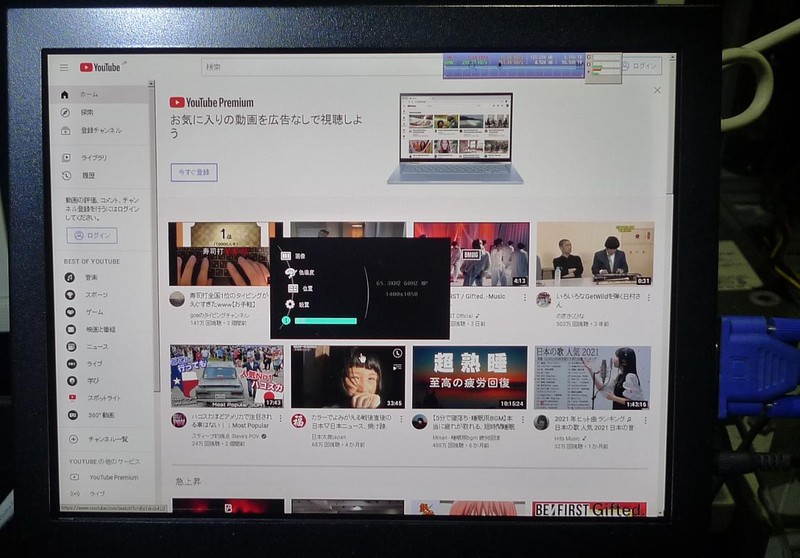Dismiss the YouTube Premium banner
The width and height of the screenshot is (800, 558).
[657, 91]
